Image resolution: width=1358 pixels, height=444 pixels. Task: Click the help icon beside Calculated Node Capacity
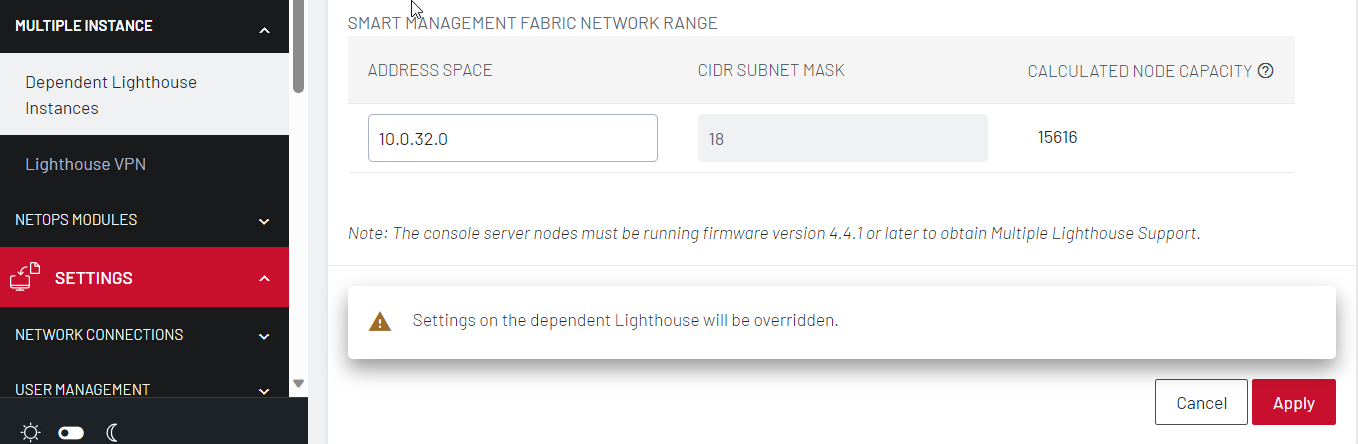1265,71
